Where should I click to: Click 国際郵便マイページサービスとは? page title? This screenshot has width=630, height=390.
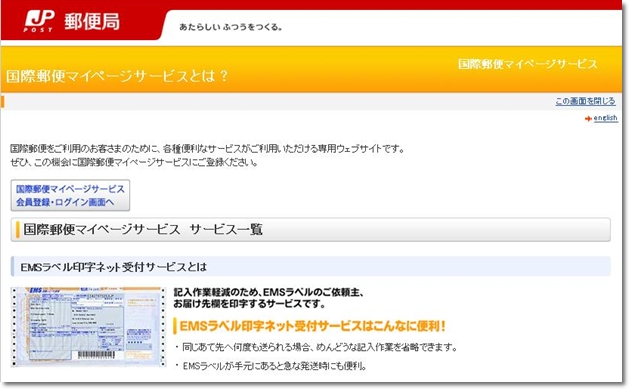117,76
